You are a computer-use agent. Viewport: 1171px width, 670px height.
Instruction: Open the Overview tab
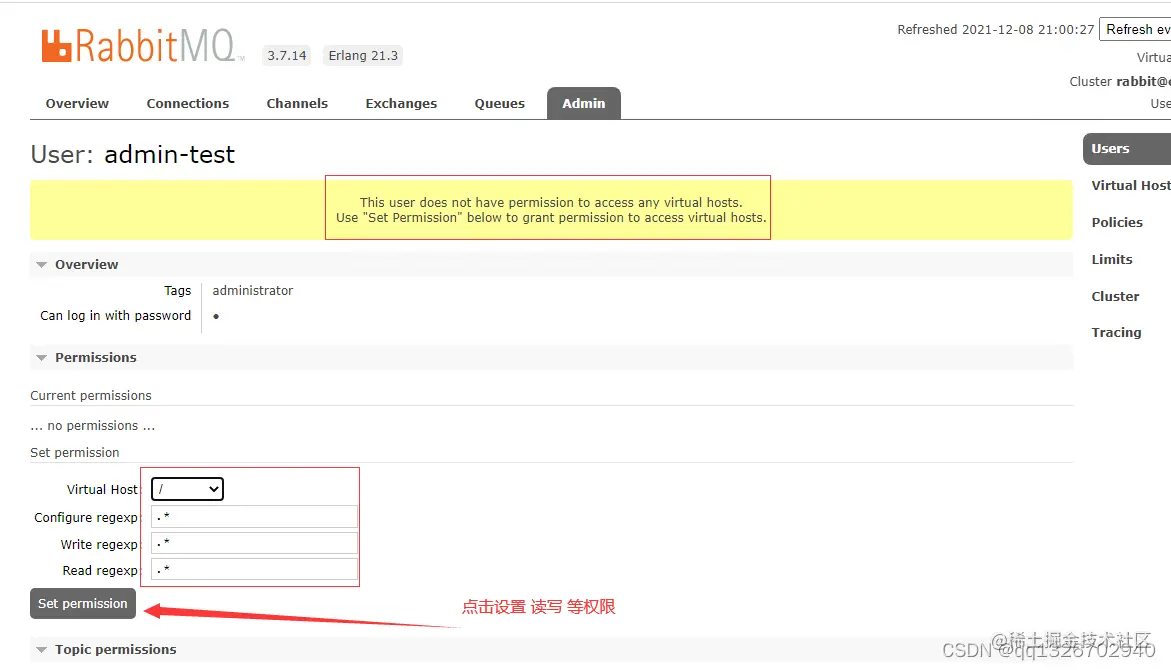click(x=77, y=104)
